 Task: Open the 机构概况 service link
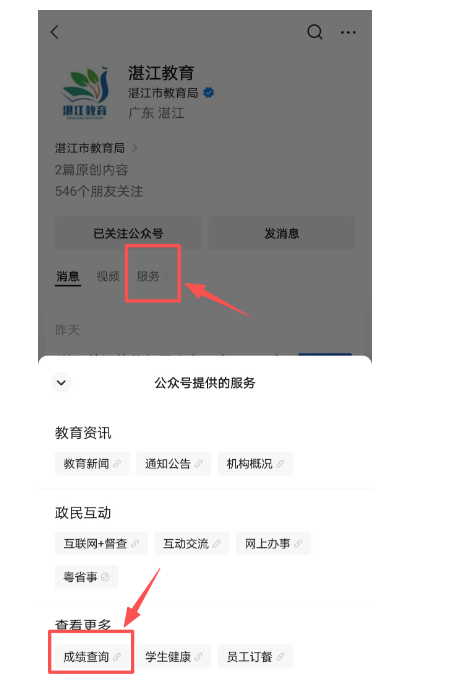(255, 463)
